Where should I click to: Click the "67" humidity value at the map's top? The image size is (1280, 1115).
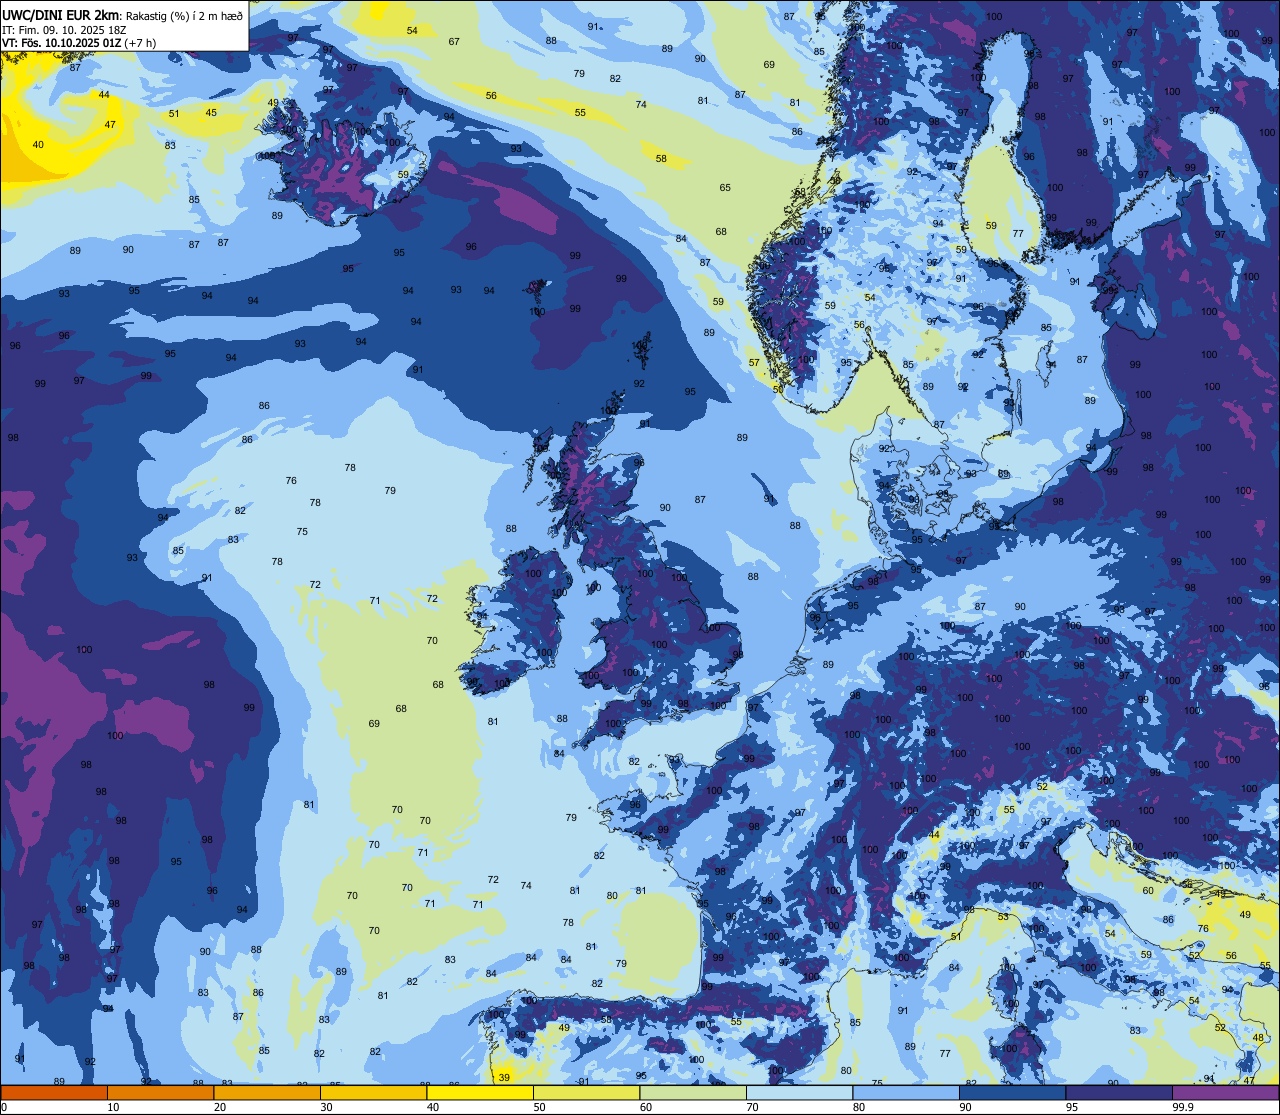454,42
